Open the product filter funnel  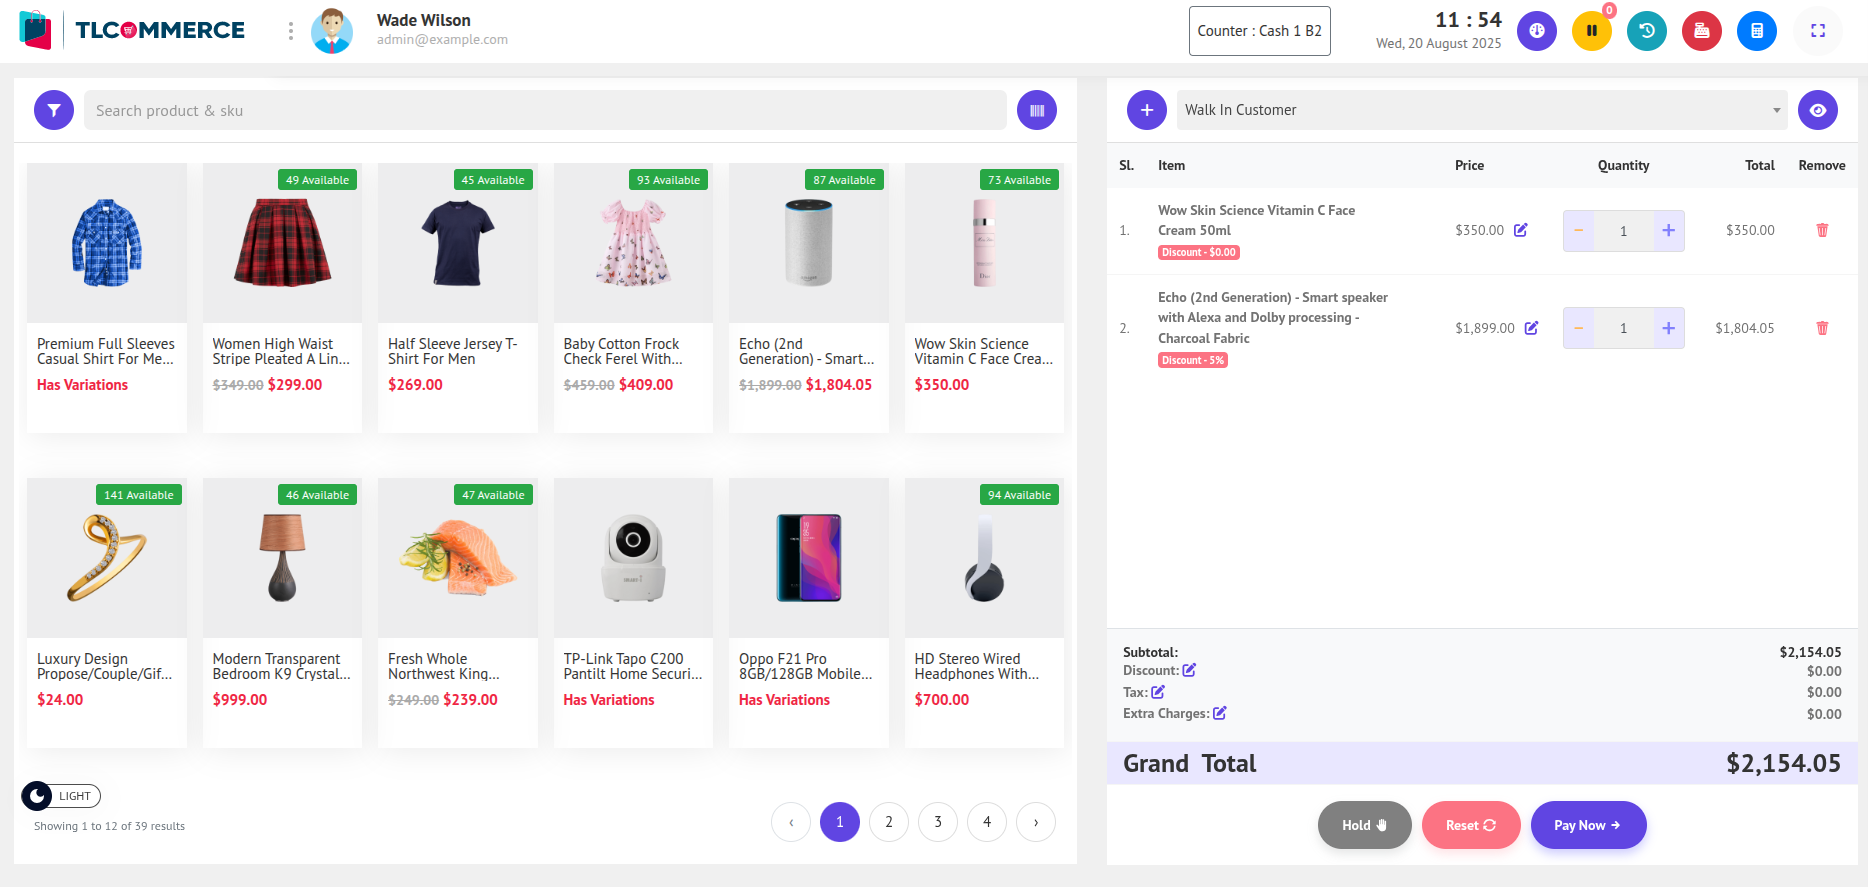[54, 110]
